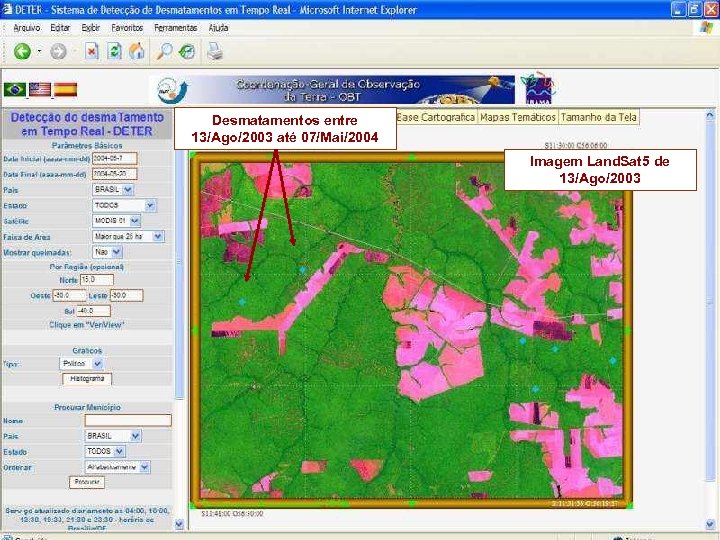This screenshot has height=540, width=720.
Task: Click the gray Forward arrow button
Action: [58, 51]
